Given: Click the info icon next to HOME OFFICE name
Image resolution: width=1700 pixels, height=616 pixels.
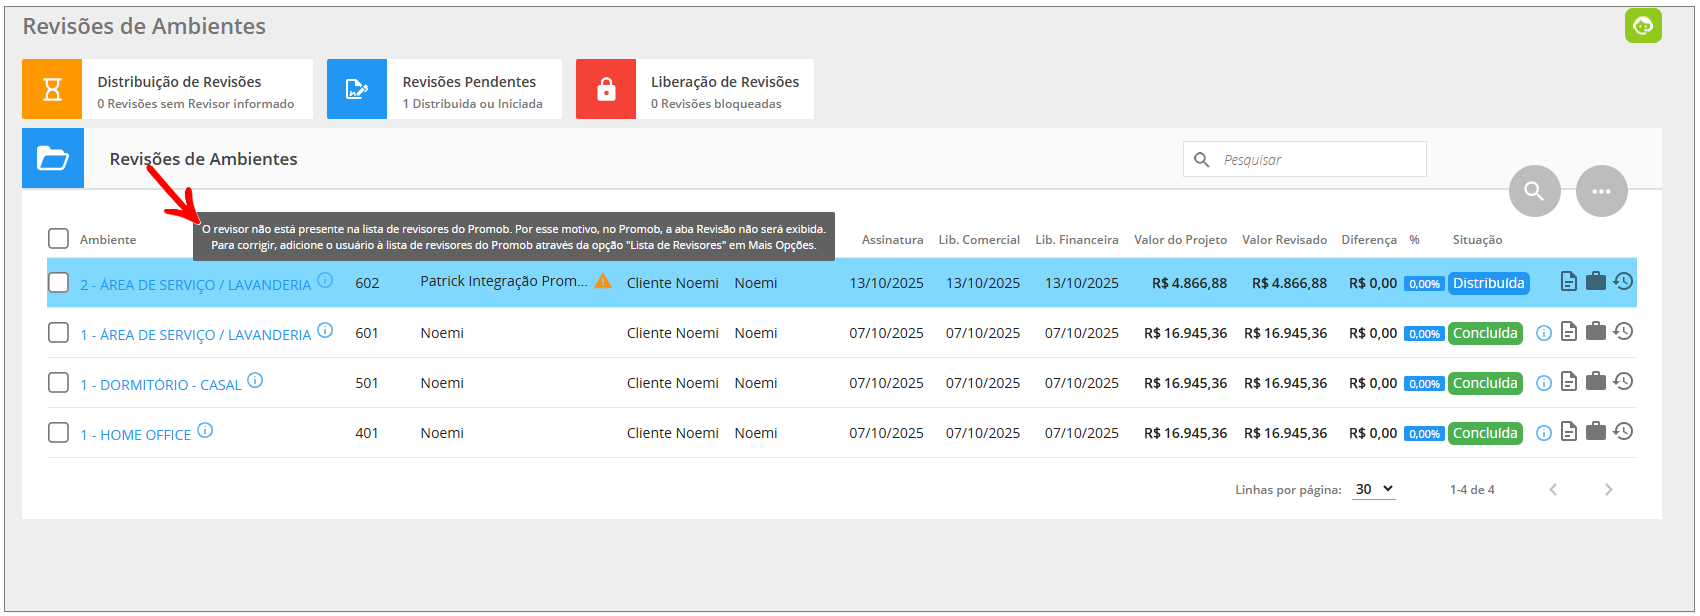Looking at the screenshot, I should pos(205,431).
